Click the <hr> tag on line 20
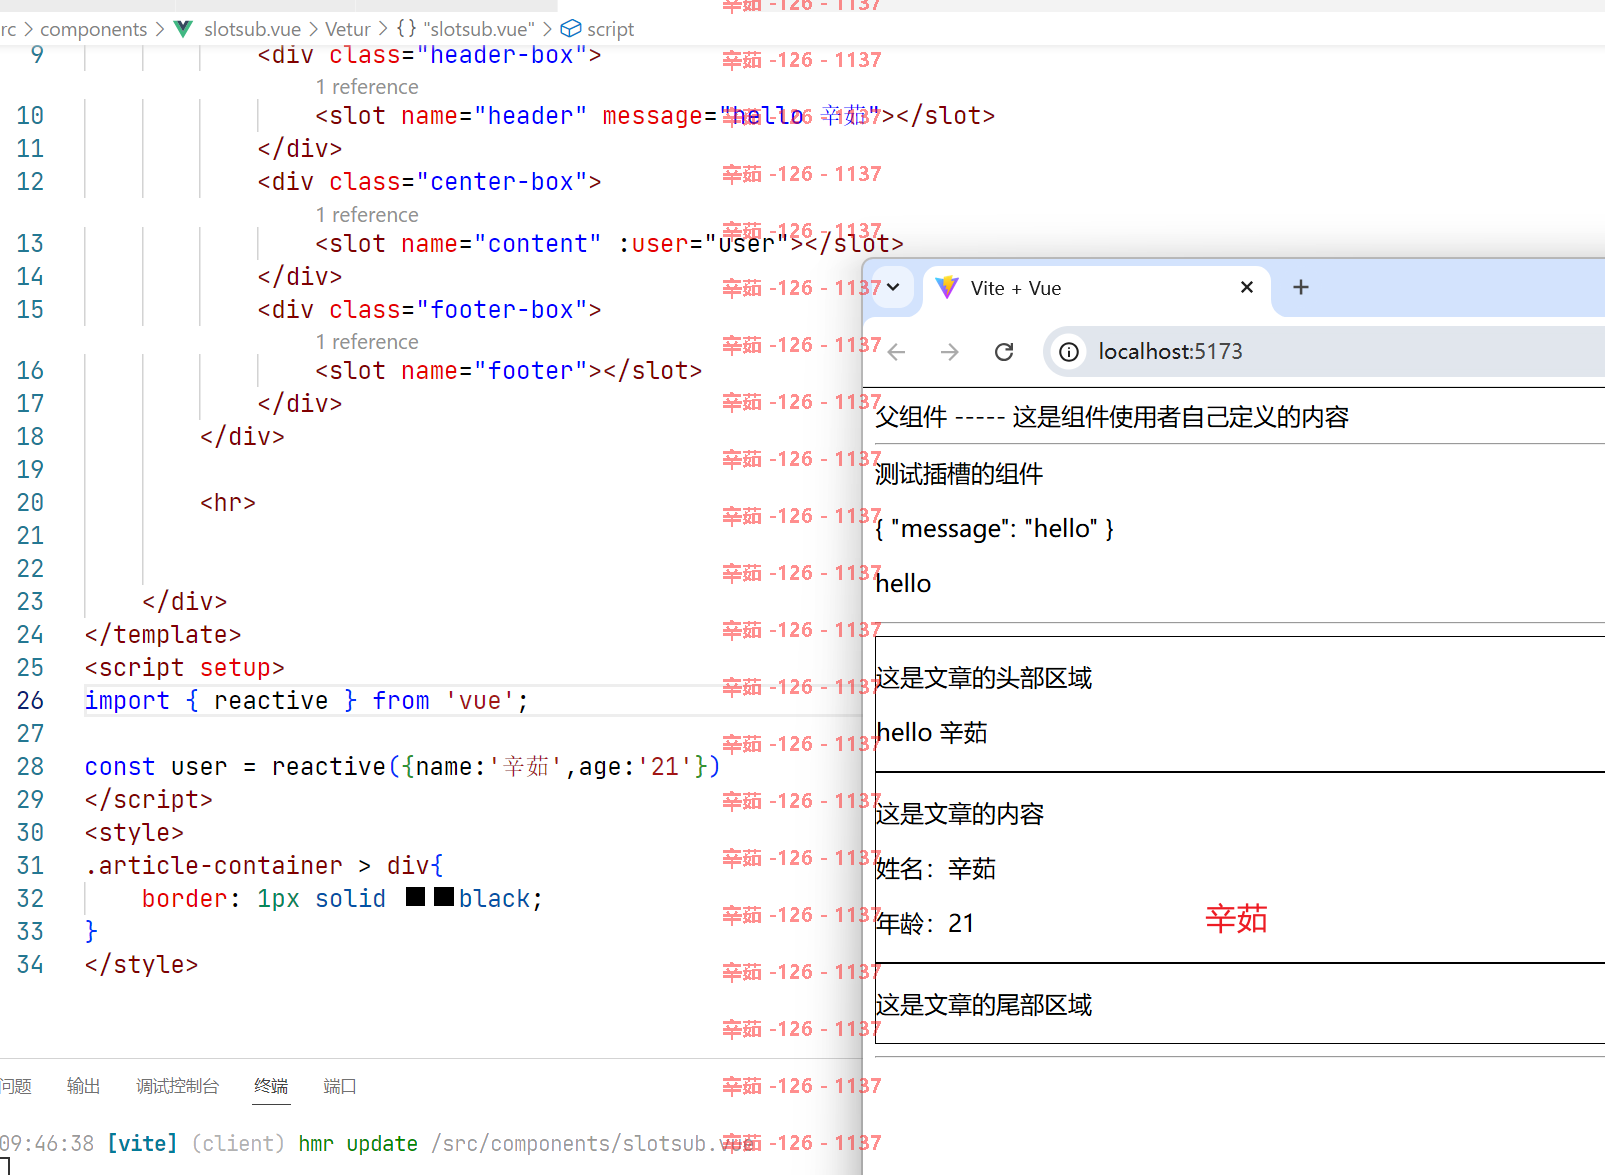Viewport: 1605px width, 1175px height. pyautogui.click(x=228, y=502)
